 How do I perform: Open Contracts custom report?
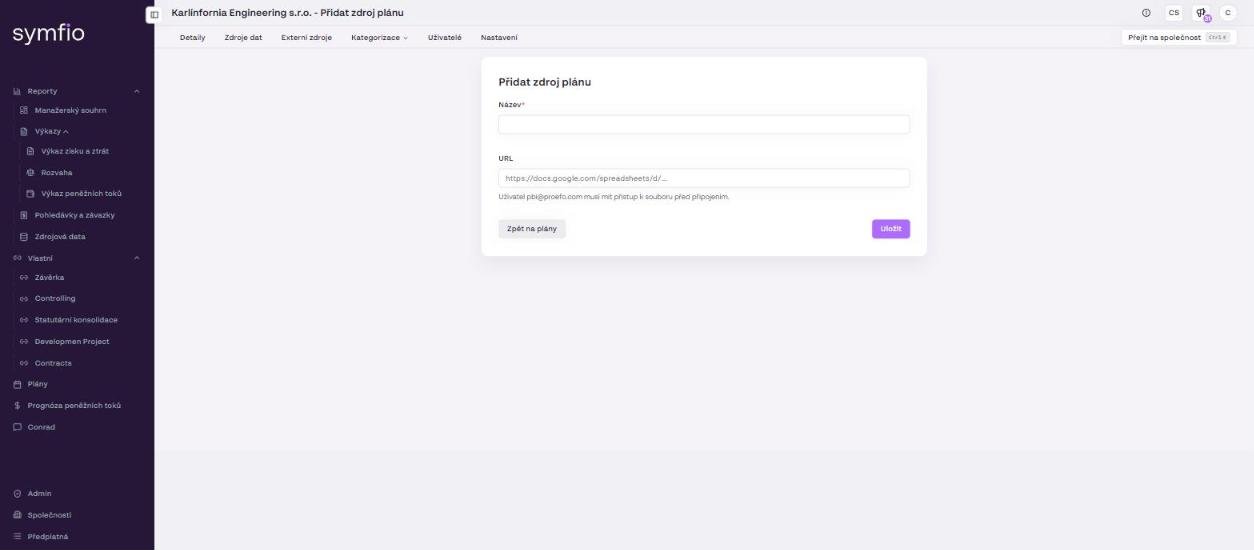click(53, 363)
